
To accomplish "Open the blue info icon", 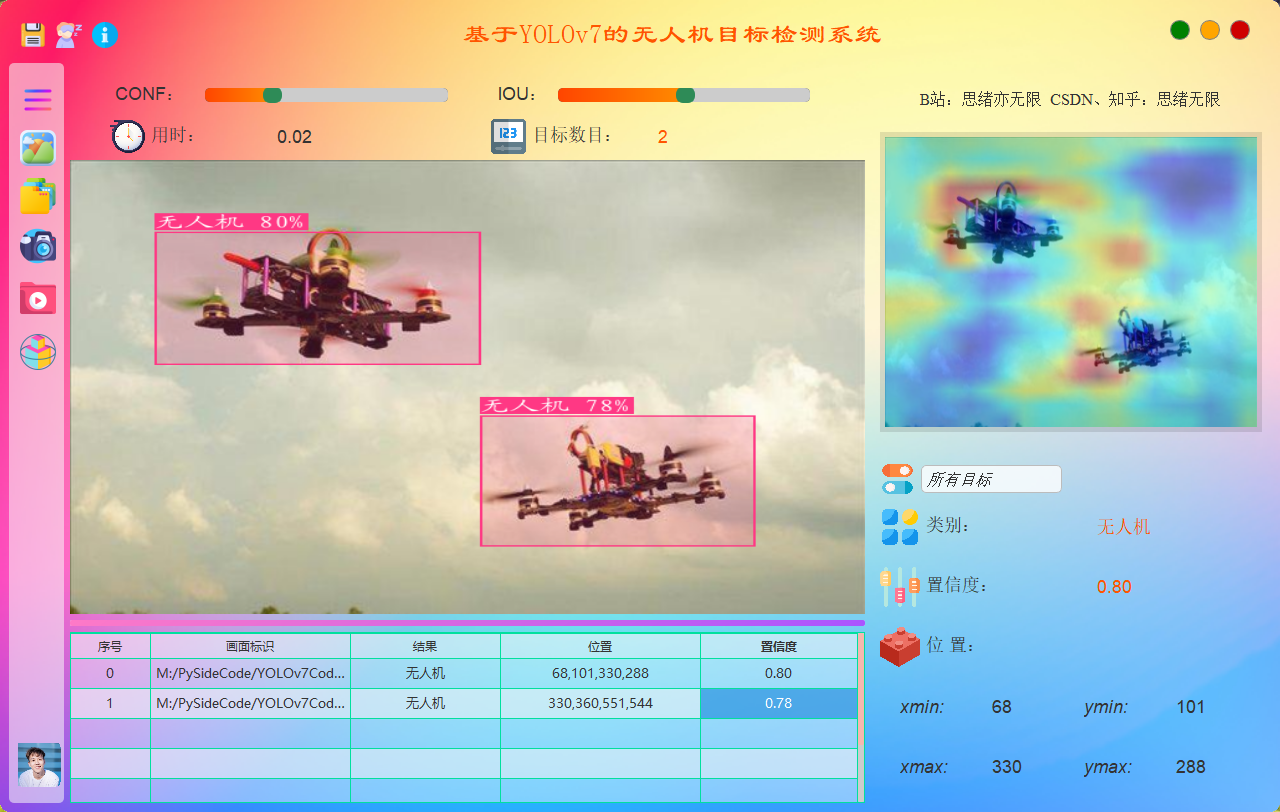I will pos(105,35).
